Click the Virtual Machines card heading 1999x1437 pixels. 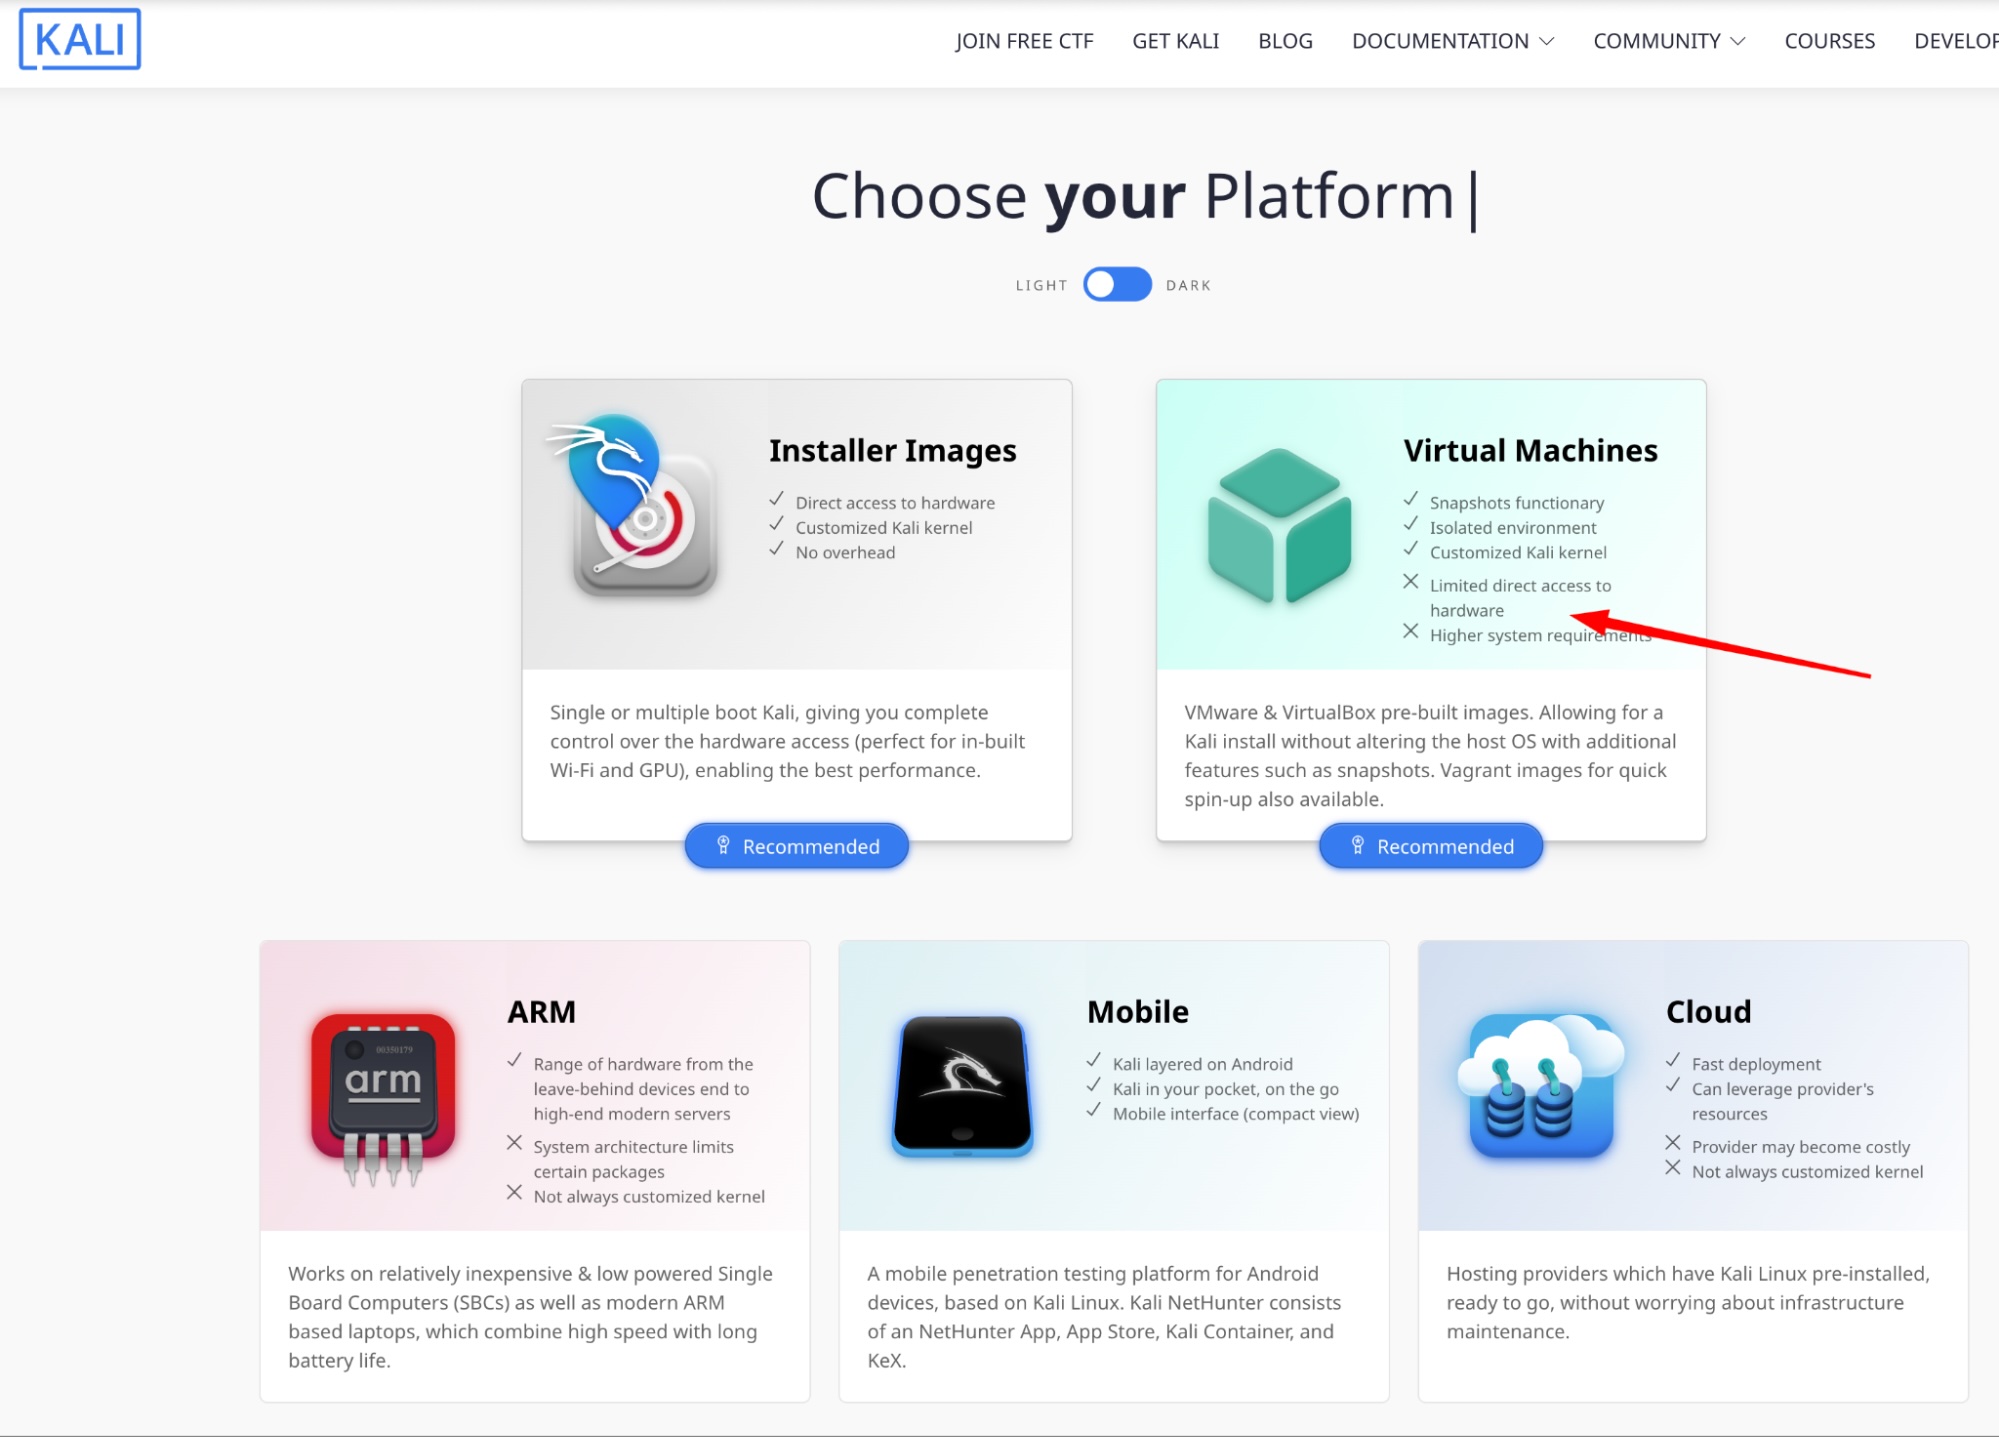coord(1530,451)
